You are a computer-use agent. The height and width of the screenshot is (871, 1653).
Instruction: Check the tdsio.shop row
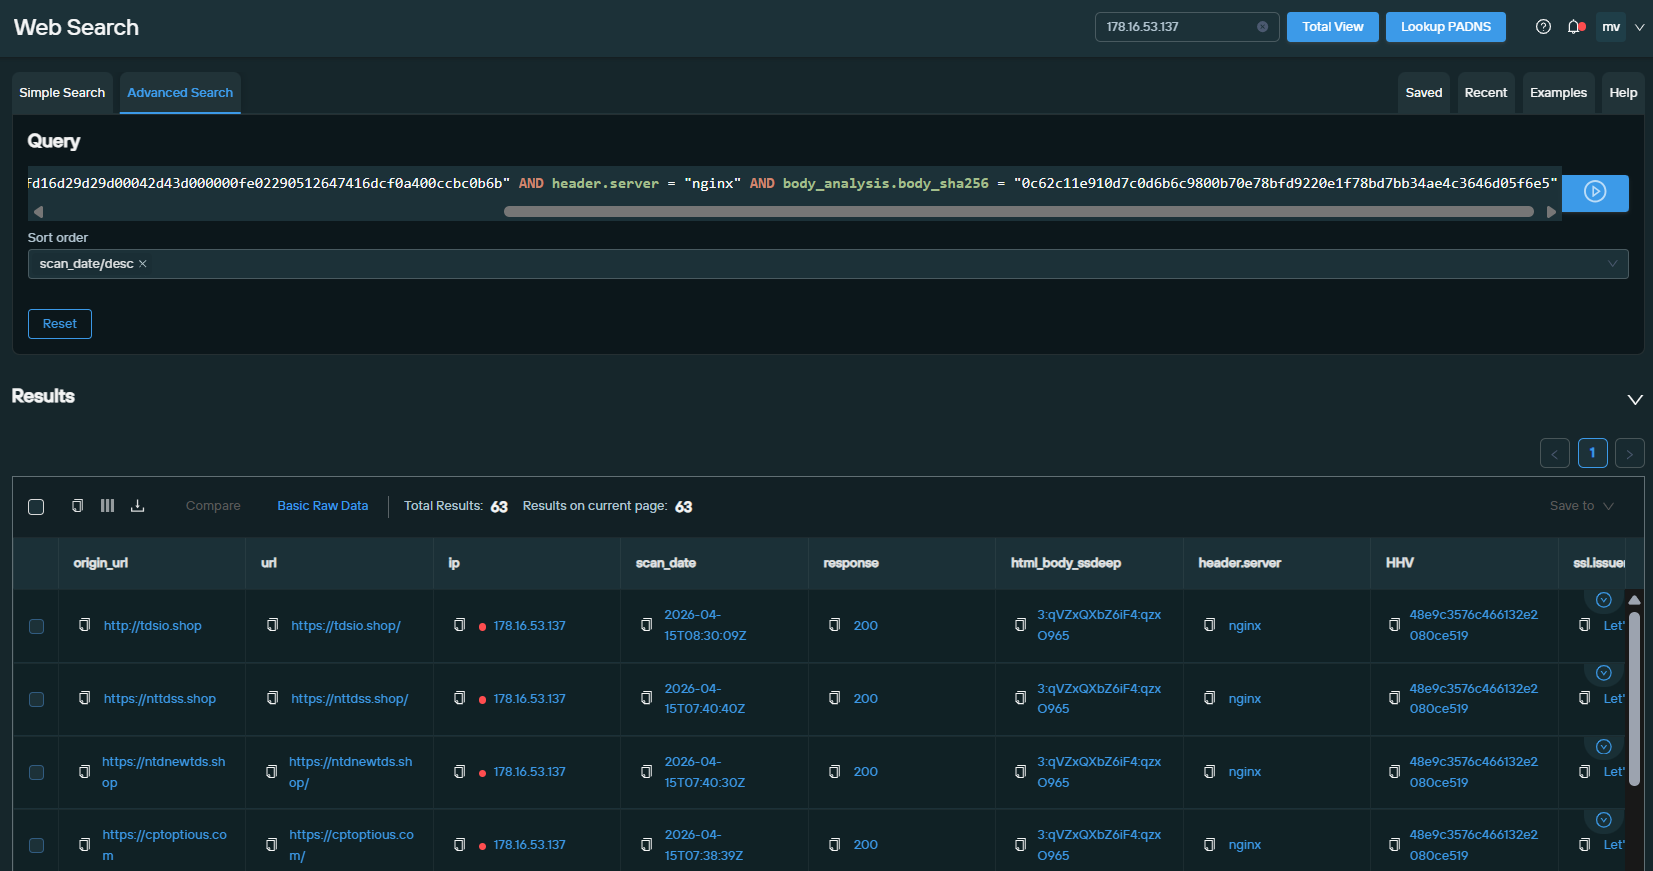[x=36, y=626]
